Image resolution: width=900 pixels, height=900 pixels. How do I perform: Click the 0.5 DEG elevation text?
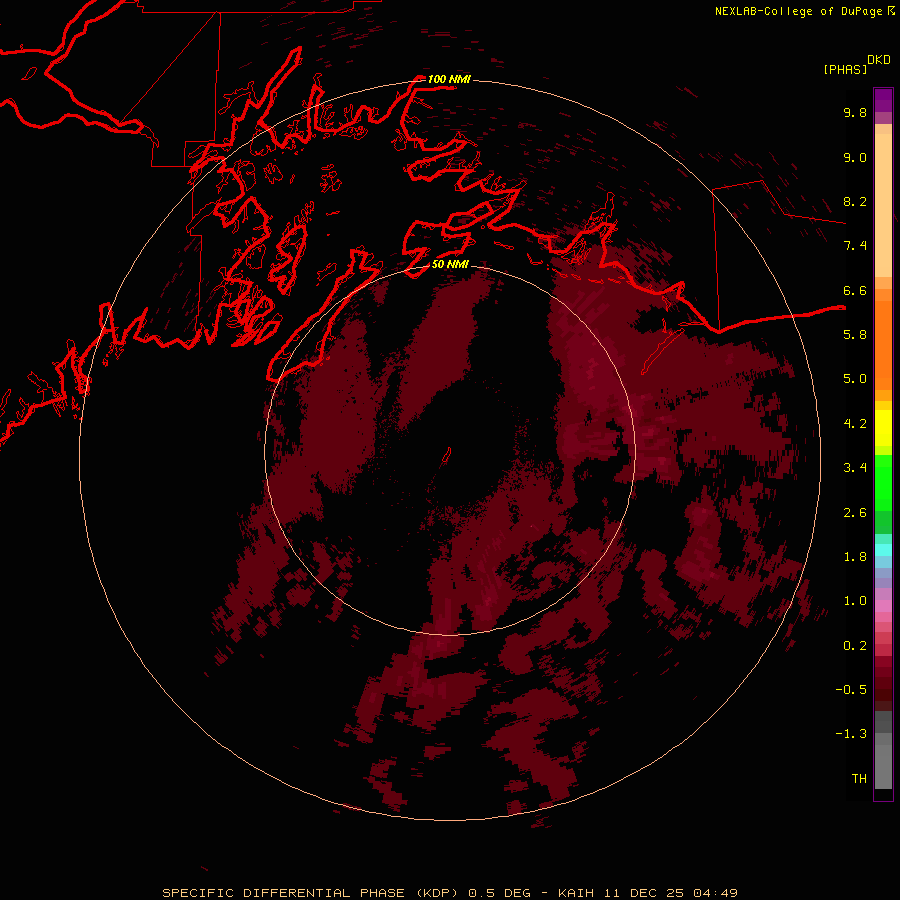tap(501, 893)
